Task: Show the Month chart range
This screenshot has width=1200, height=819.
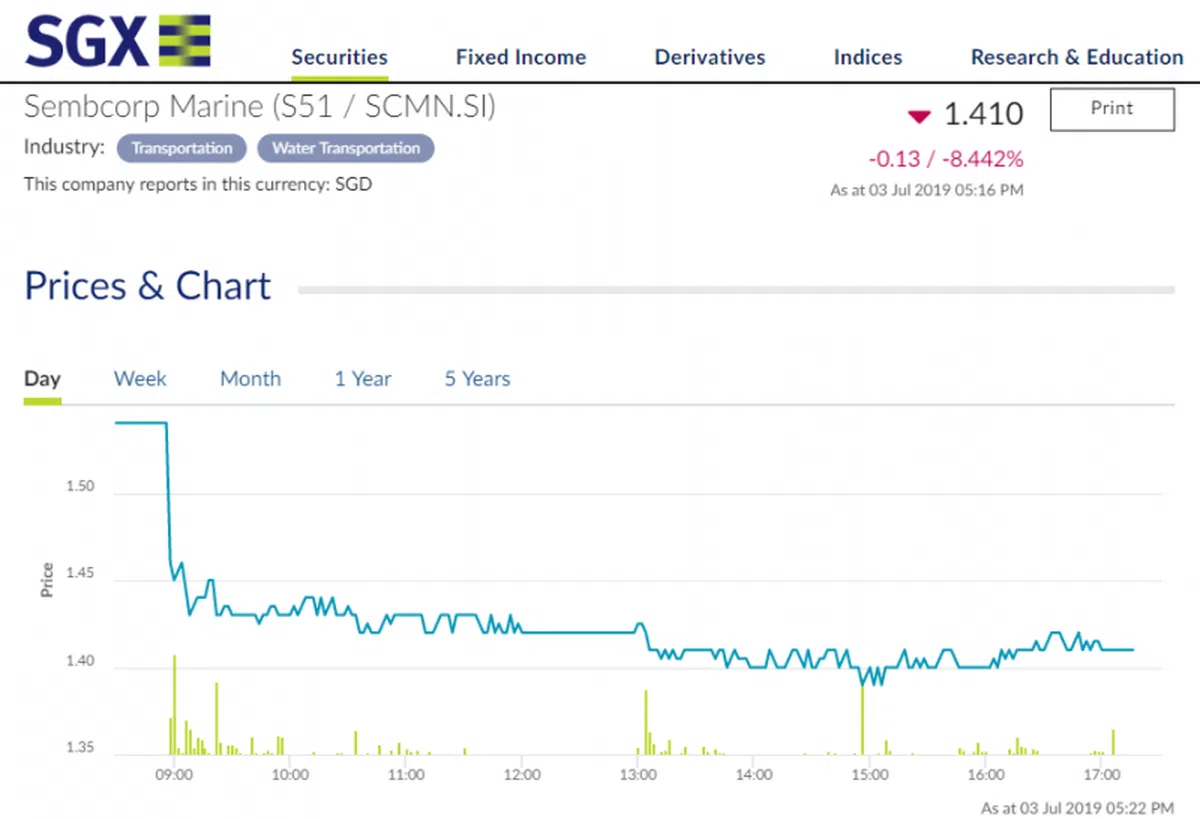Action: (250, 379)
